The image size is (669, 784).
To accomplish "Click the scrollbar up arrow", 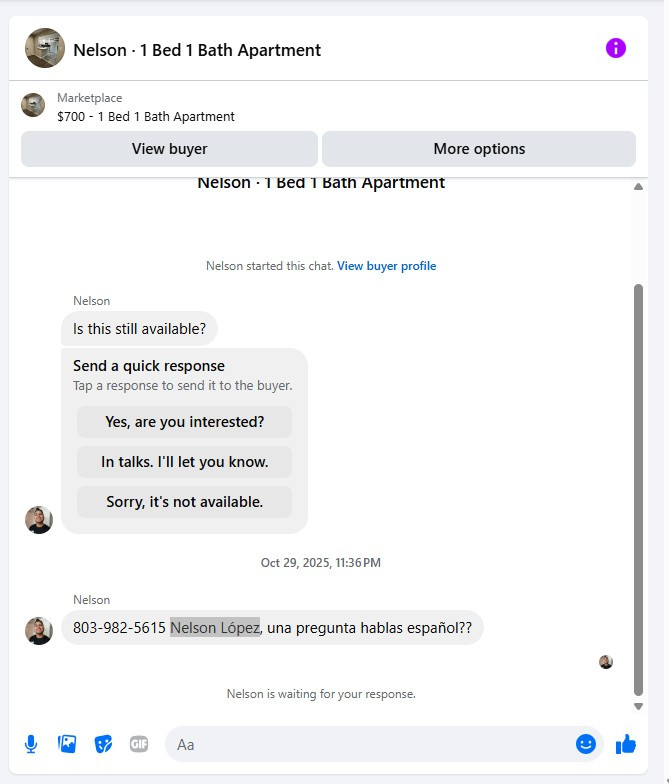I will click(639, 187).
